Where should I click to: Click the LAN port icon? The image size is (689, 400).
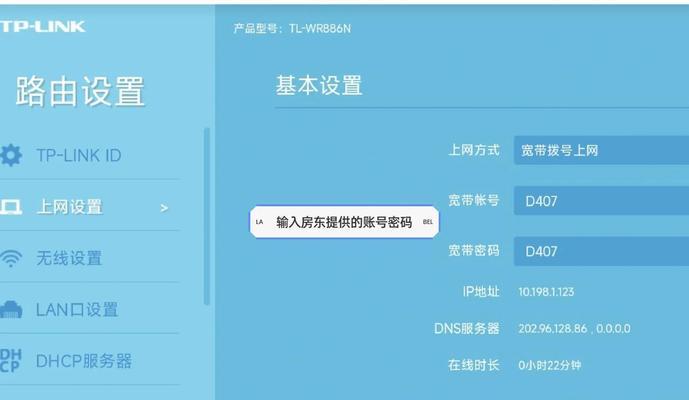click(11, 309)
